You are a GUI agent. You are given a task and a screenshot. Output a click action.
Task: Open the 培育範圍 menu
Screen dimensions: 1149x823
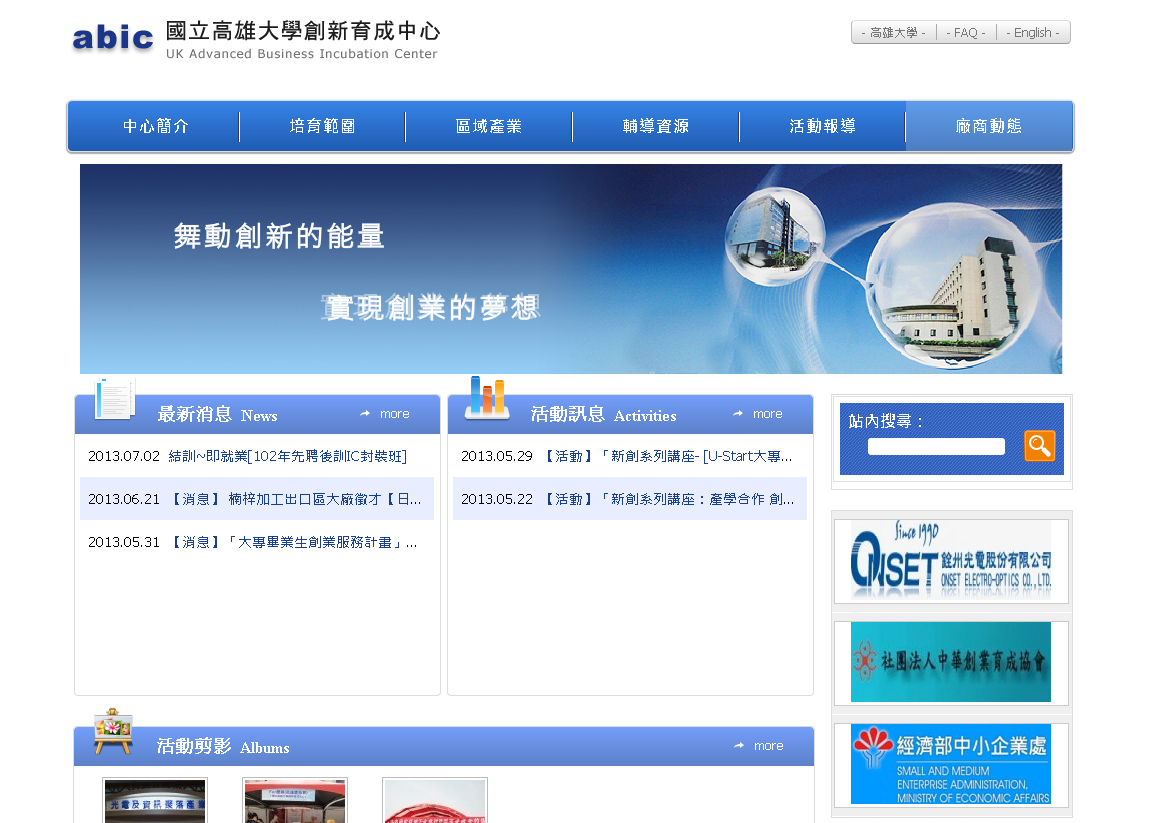[322, 127]
